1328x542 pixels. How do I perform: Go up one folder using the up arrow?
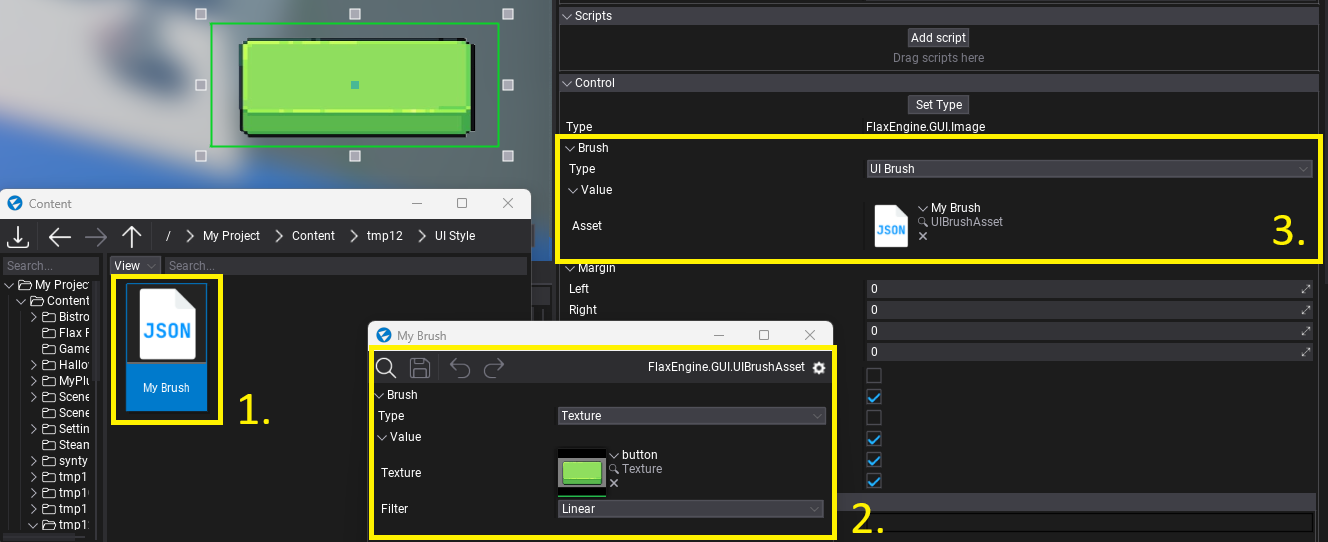[131, 236]
